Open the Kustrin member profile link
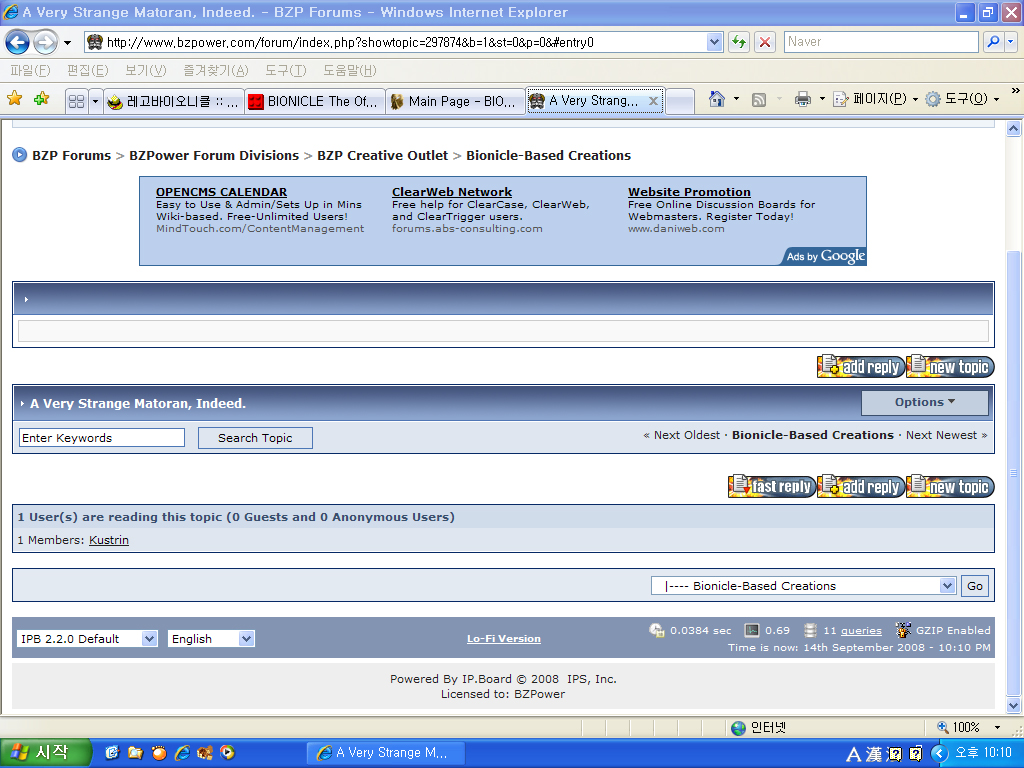This screenshot has width=1024, height=768. (x=108, y=540)
